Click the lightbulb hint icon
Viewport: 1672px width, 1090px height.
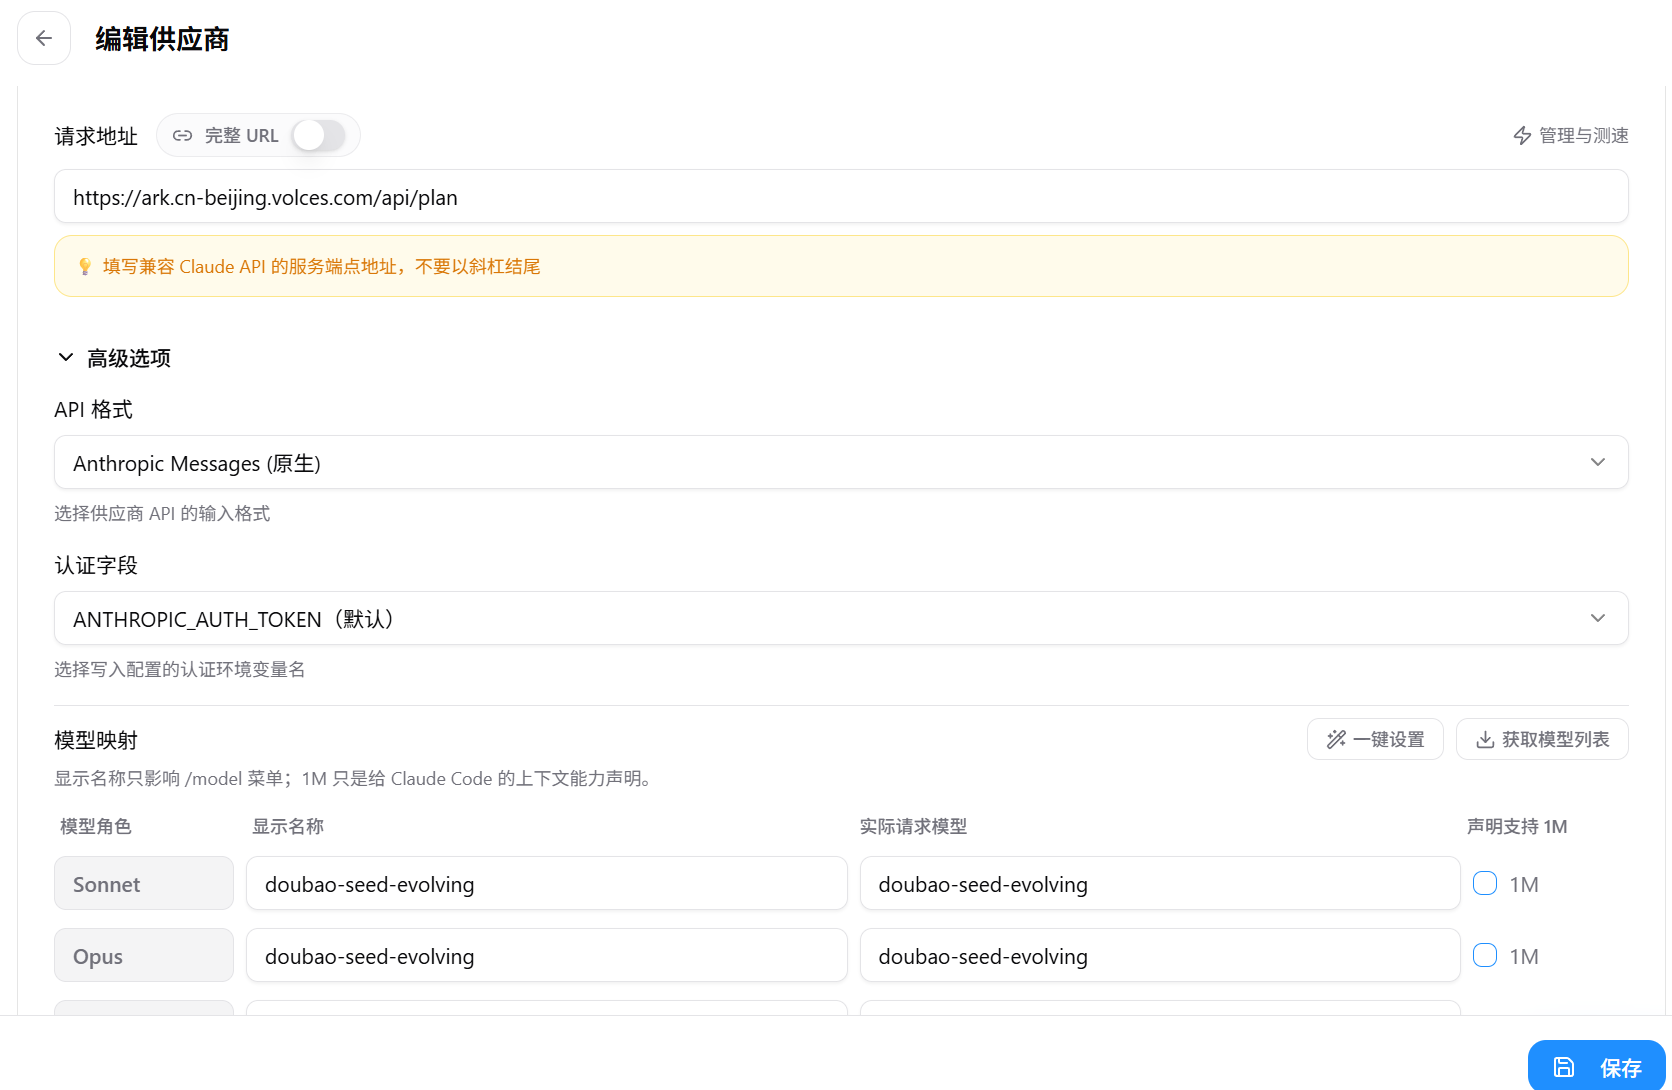[x=85, y=266]
